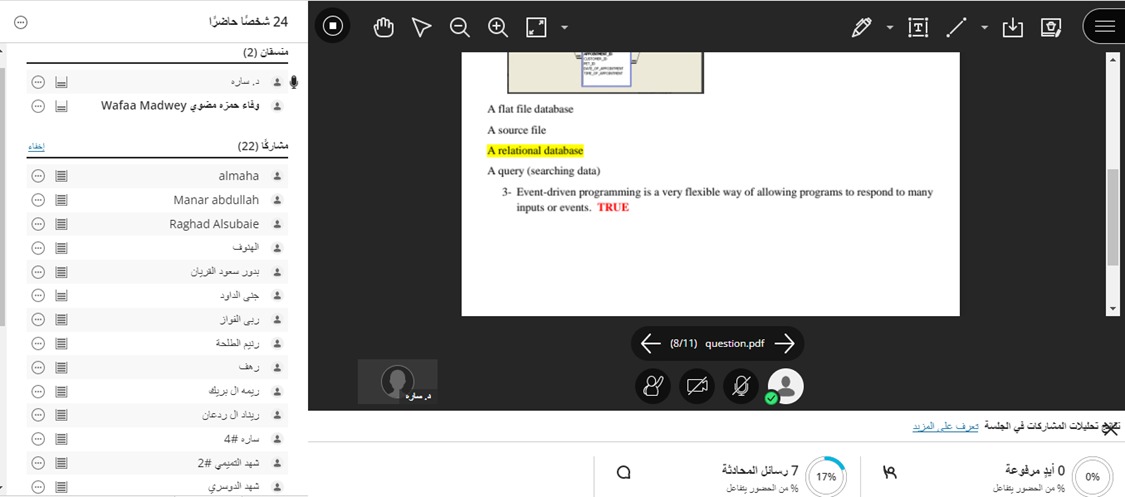The width and height of the screenshot is (1125, 497).
Task: Open the session hamburger menu
Action: tap(1104, 27)
